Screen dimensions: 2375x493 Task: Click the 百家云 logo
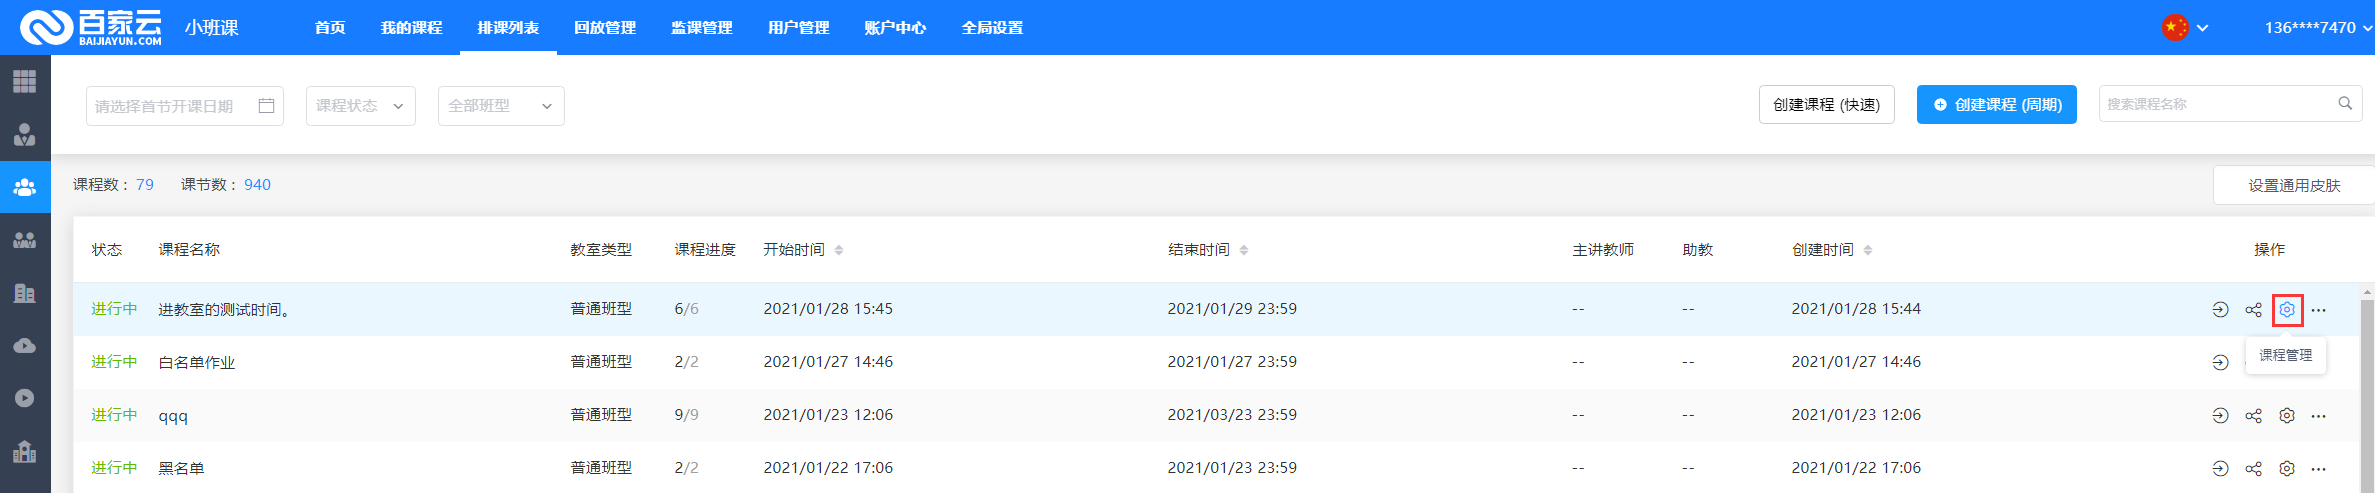coord(92,28)
